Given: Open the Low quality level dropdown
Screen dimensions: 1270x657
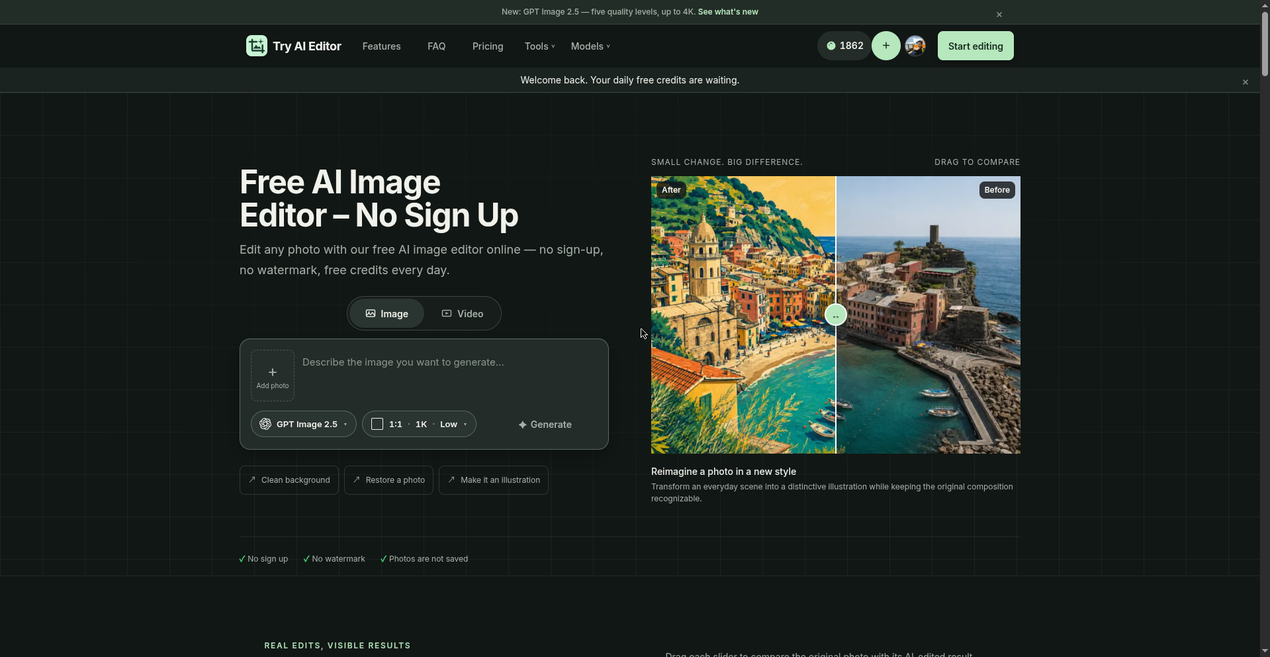Looking at the screenshot, I should coord(453,424).
